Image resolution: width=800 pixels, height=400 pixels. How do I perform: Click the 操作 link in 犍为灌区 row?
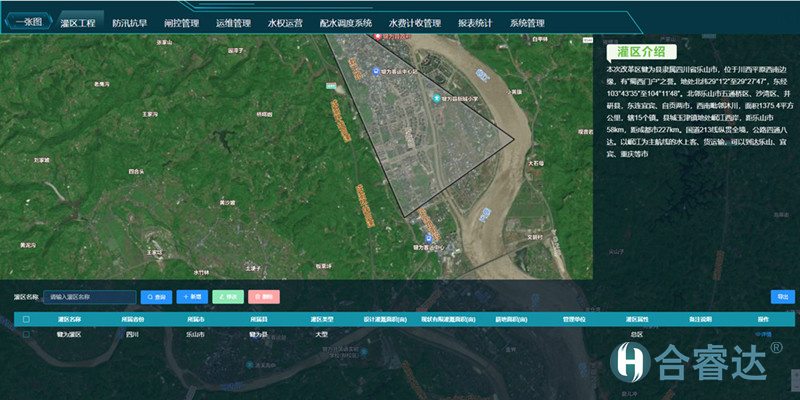pyautogui.click(x=763, y=335)
